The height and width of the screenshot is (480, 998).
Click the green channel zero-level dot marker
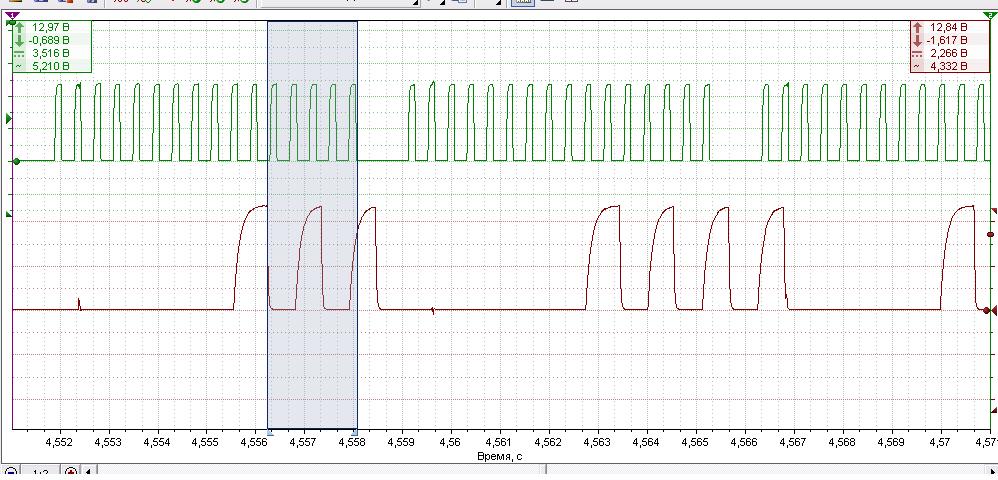click(x=17, y=161)
